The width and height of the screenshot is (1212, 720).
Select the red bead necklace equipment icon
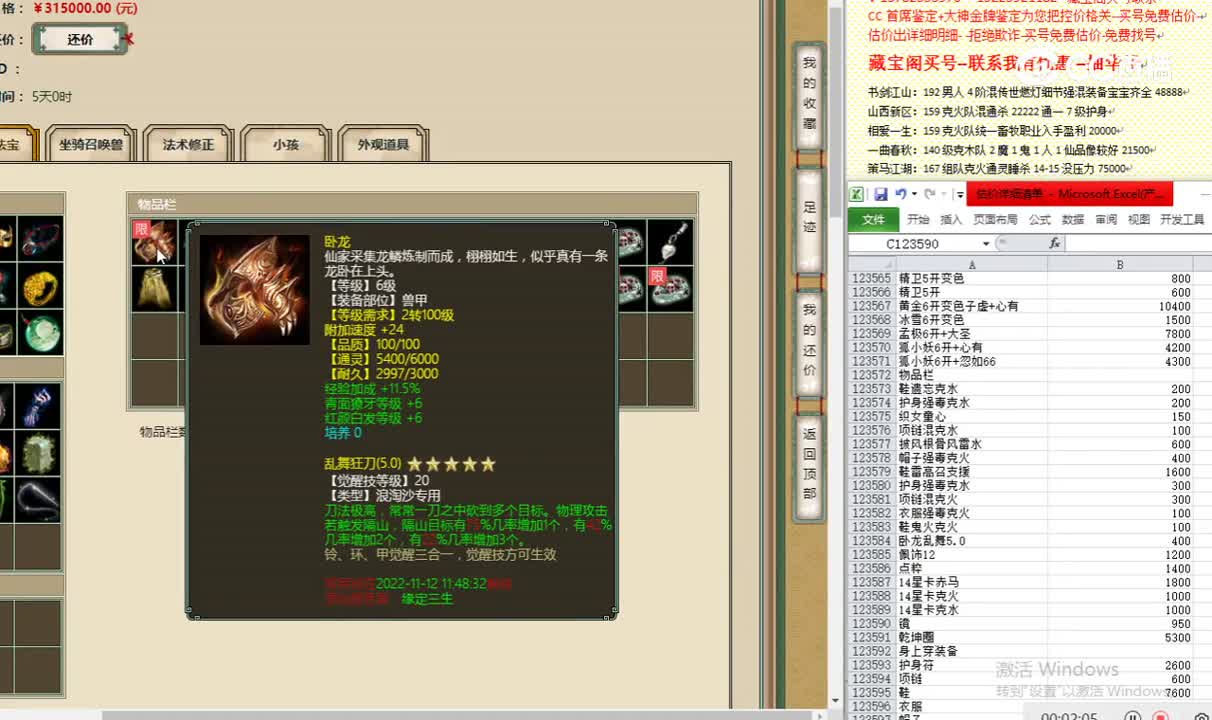click(40, 240)
